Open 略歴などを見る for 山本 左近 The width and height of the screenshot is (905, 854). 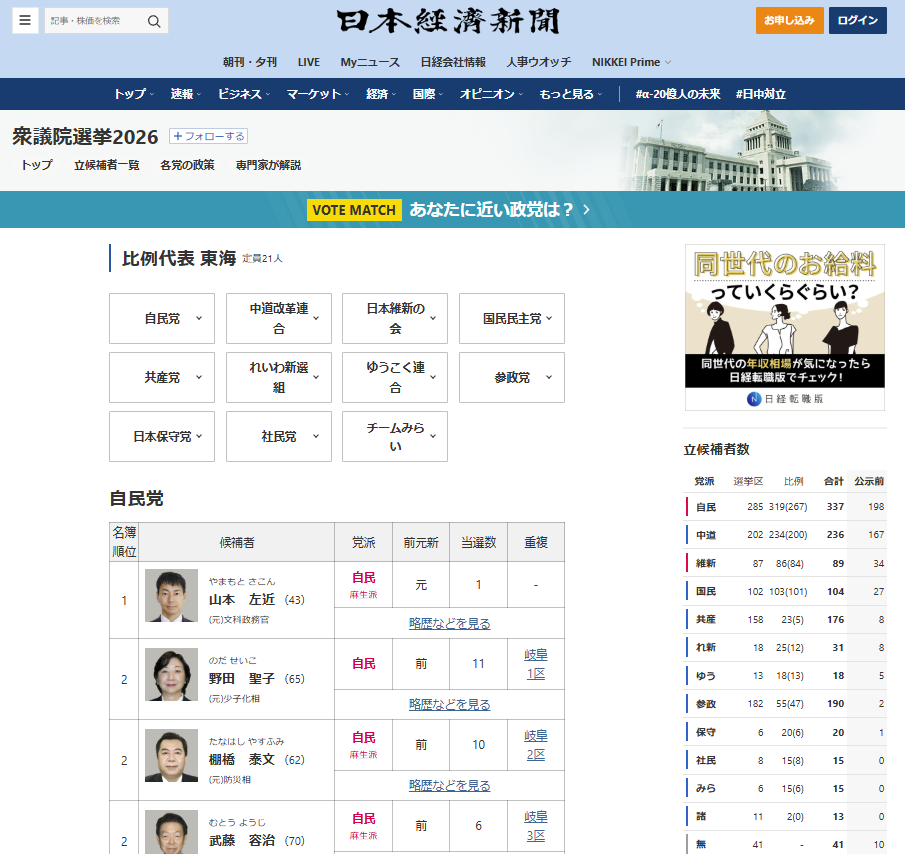[449, 623]
